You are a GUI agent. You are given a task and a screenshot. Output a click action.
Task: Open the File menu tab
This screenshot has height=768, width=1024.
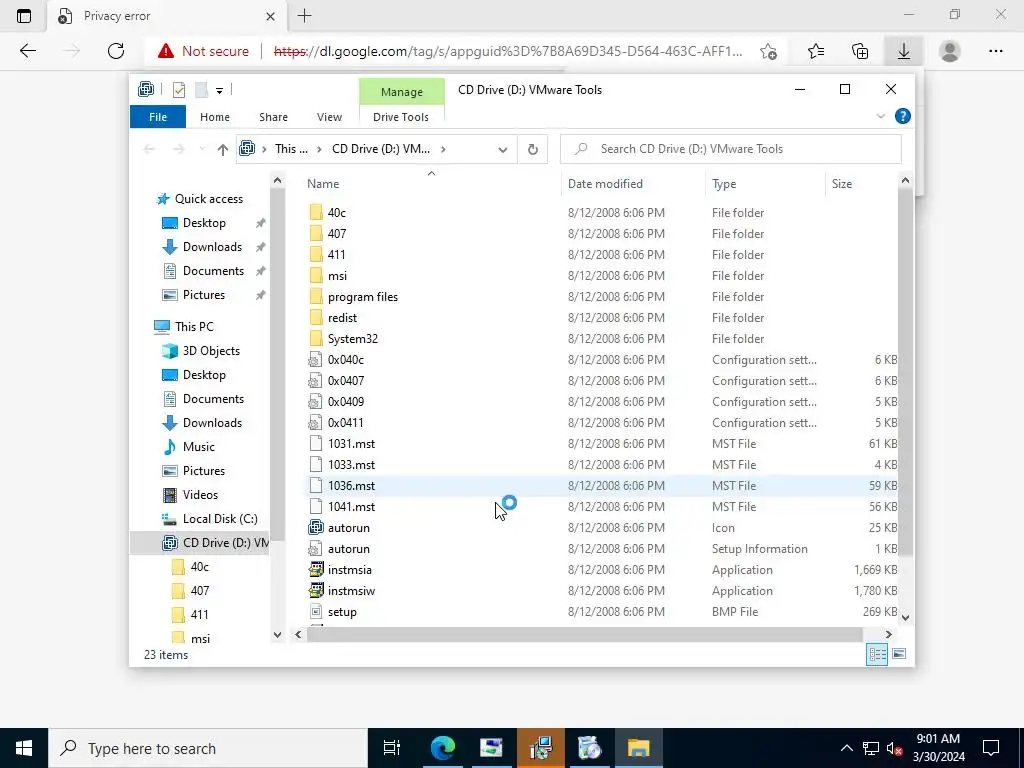(158, 117)
